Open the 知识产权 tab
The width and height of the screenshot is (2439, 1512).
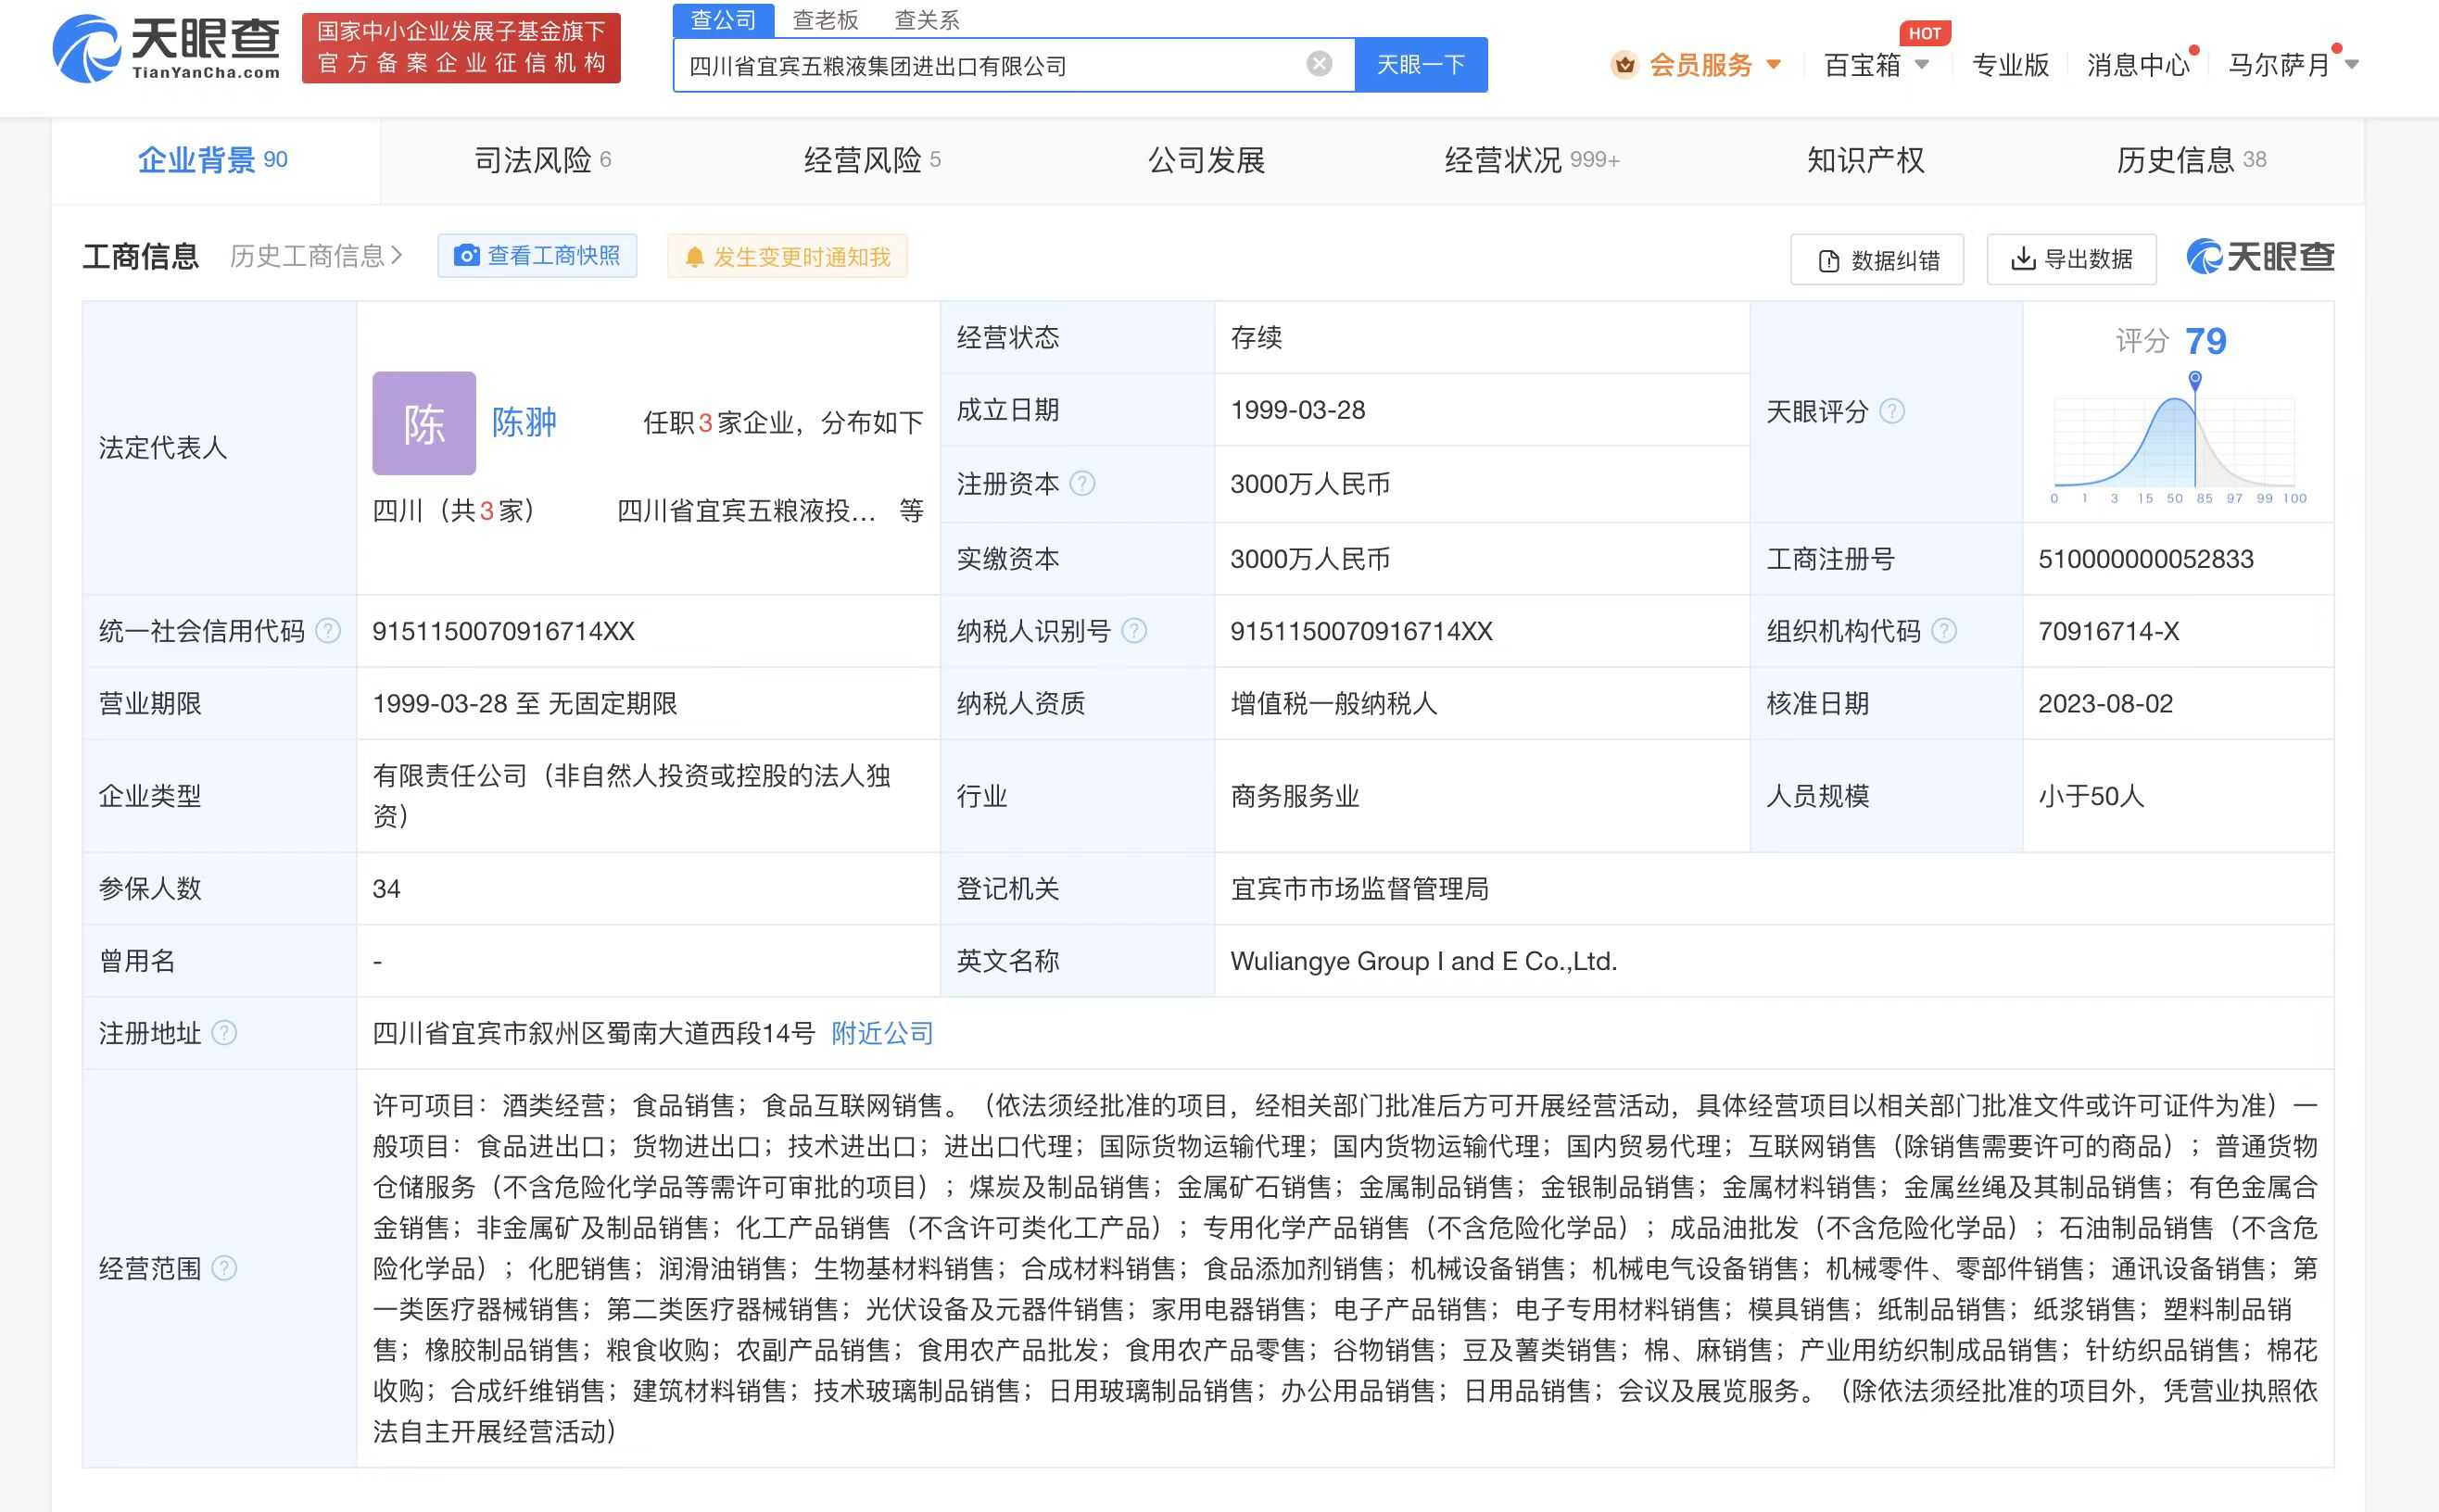[1865, 160]
